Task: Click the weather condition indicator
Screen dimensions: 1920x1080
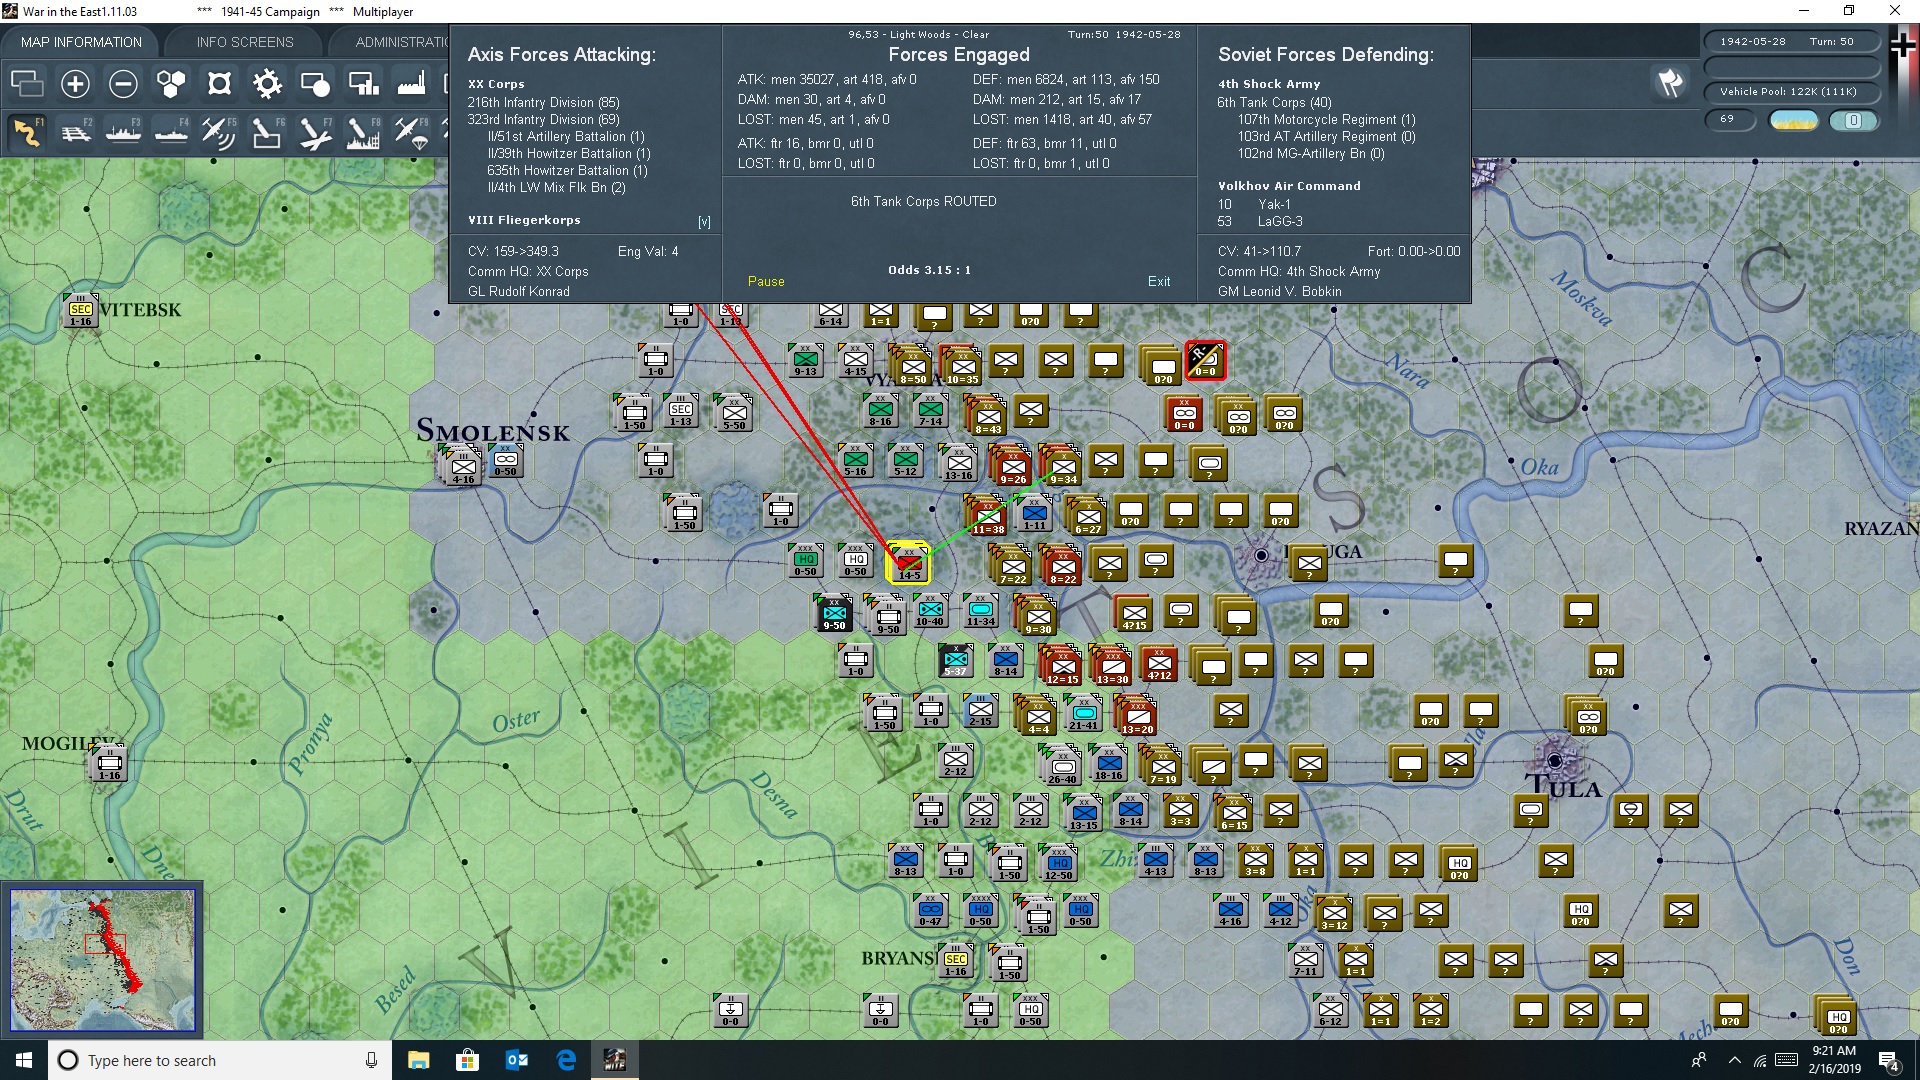Action: pyautogui.click(x=1794, y=121)
